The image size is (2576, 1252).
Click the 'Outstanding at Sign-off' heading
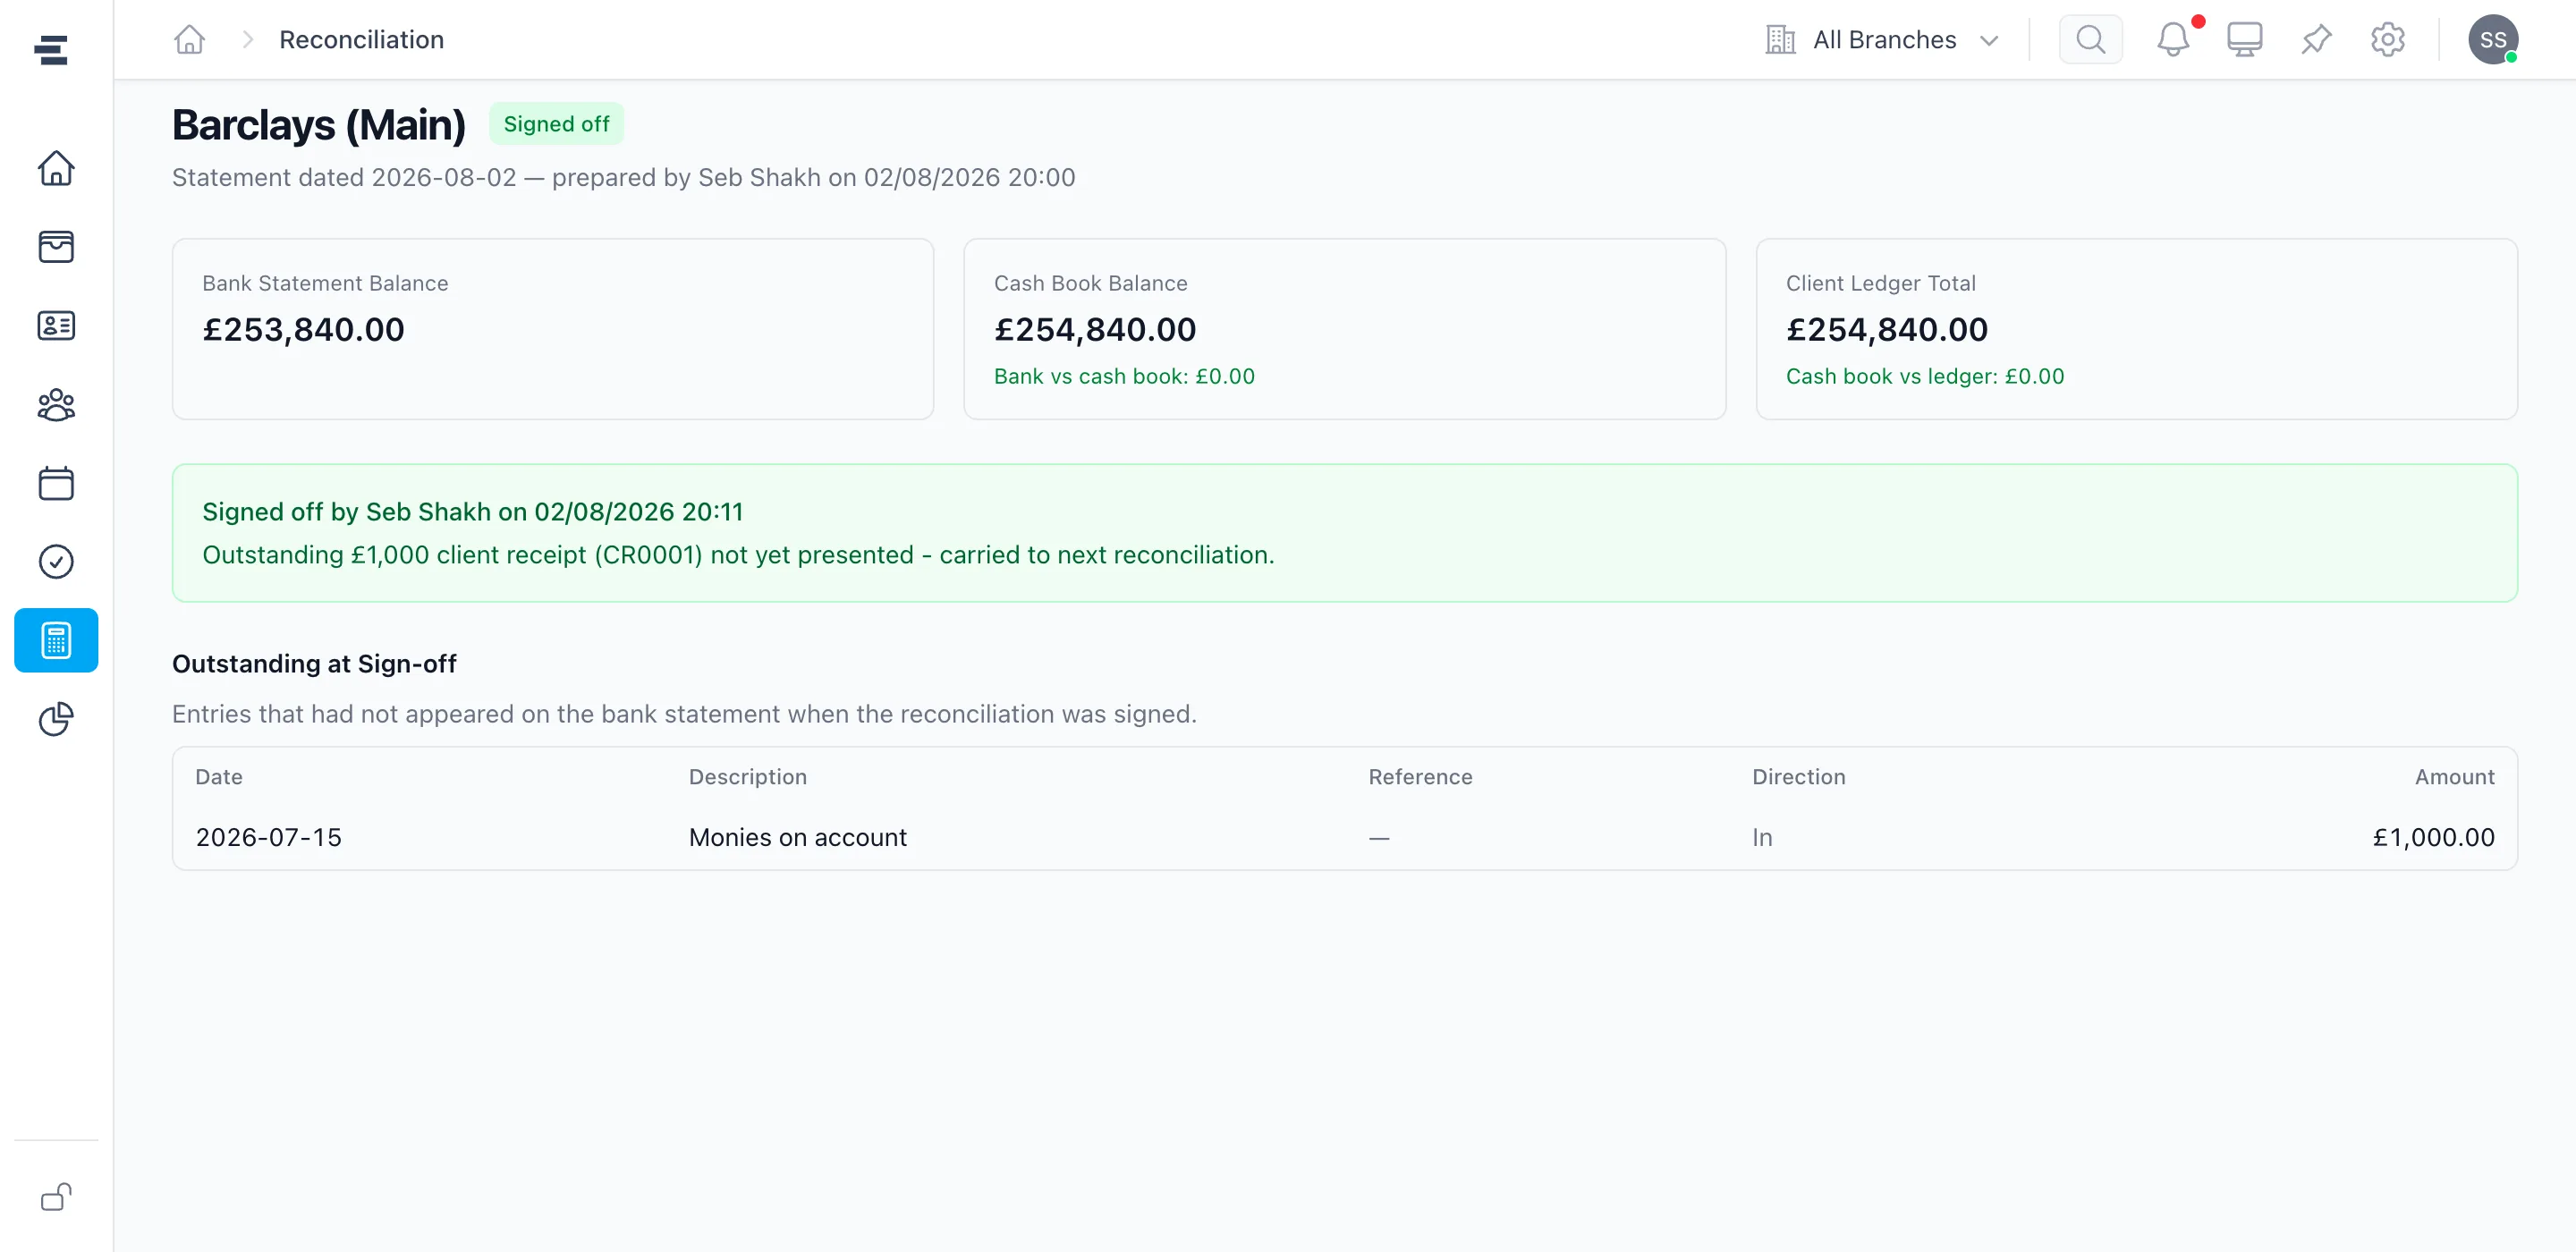click(x=314, y=663)
